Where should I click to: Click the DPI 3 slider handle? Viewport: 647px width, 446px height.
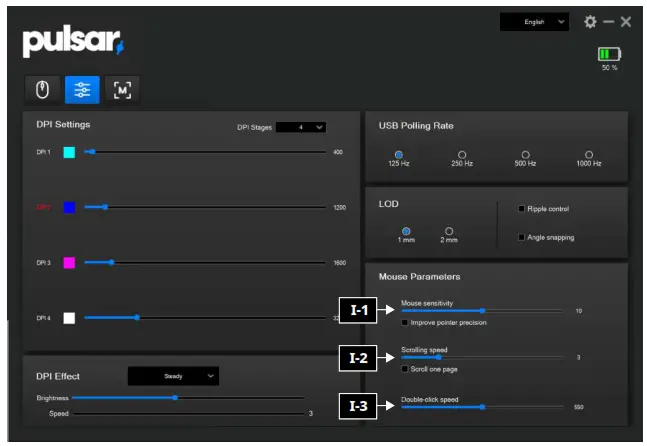pos(112,262)
